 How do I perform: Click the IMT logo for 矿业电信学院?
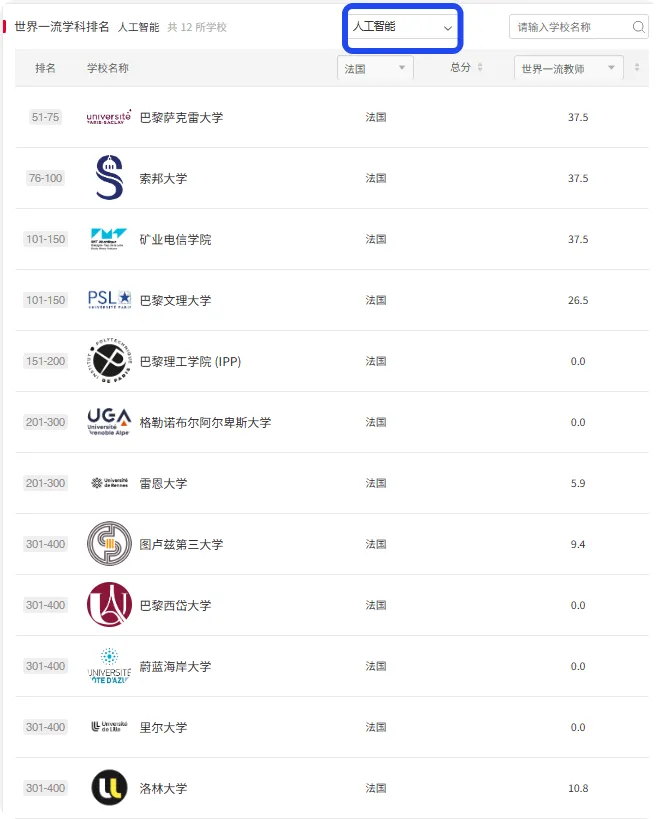coord(109,239)
